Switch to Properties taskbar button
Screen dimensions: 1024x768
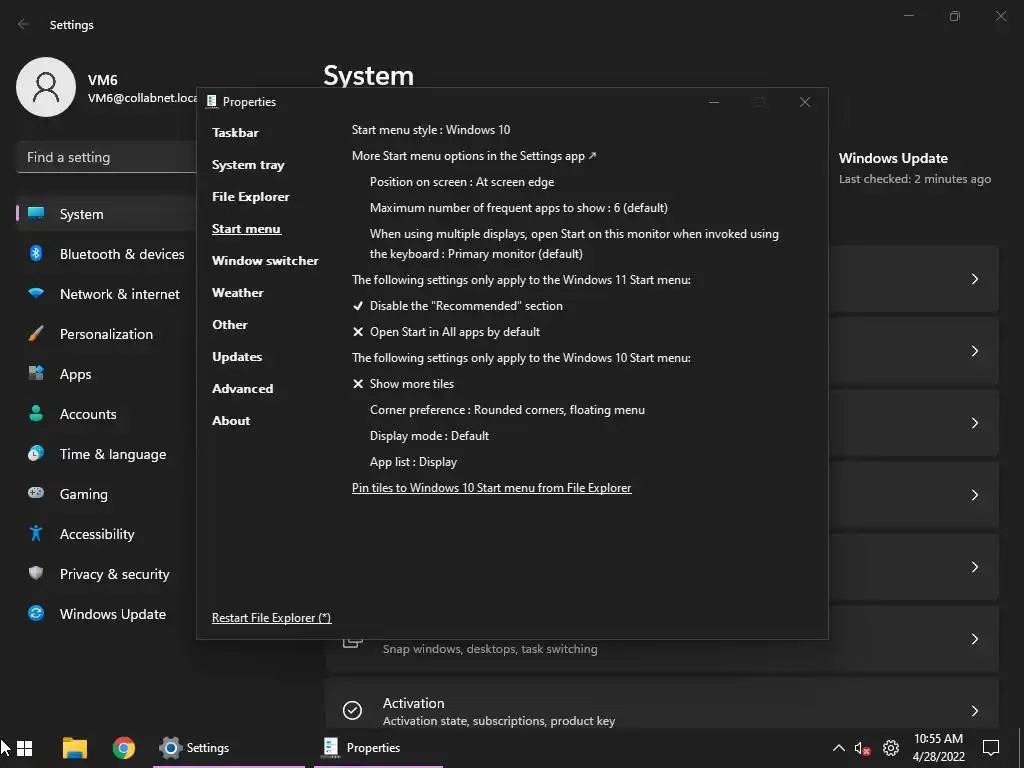coord(379,748)
